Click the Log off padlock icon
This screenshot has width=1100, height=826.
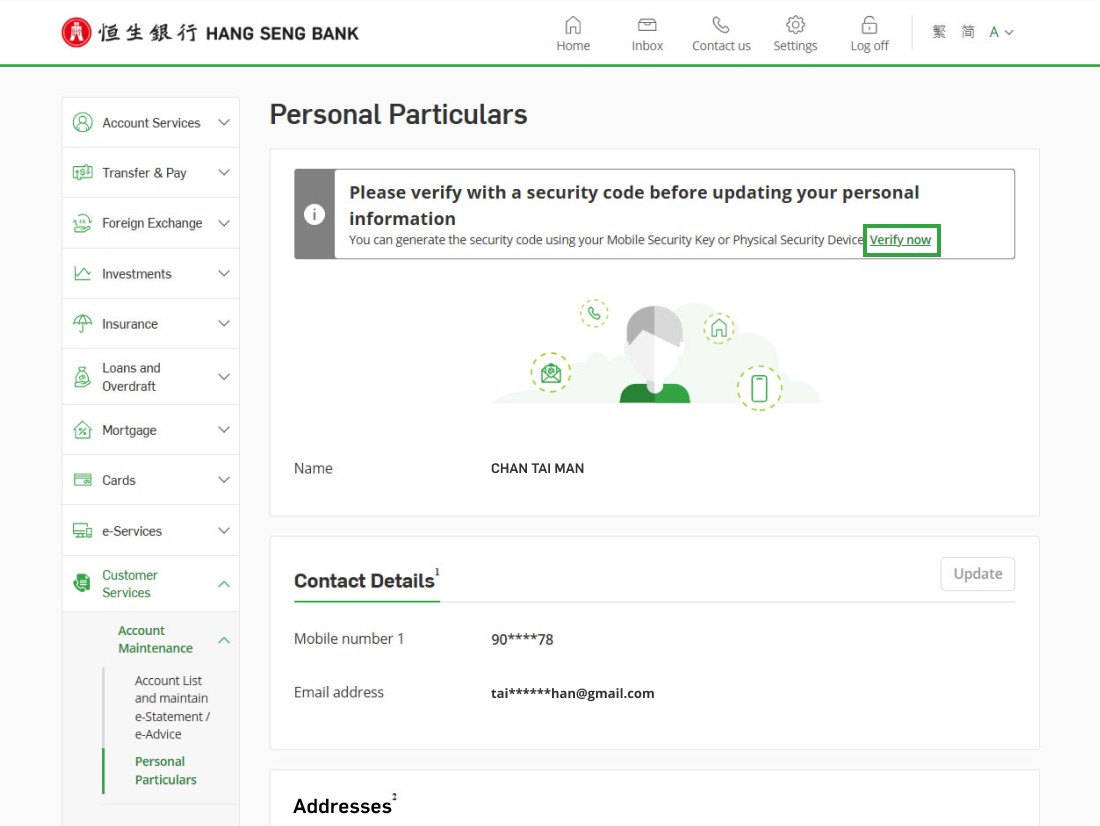pyautogui.click(x=869, y=25)
